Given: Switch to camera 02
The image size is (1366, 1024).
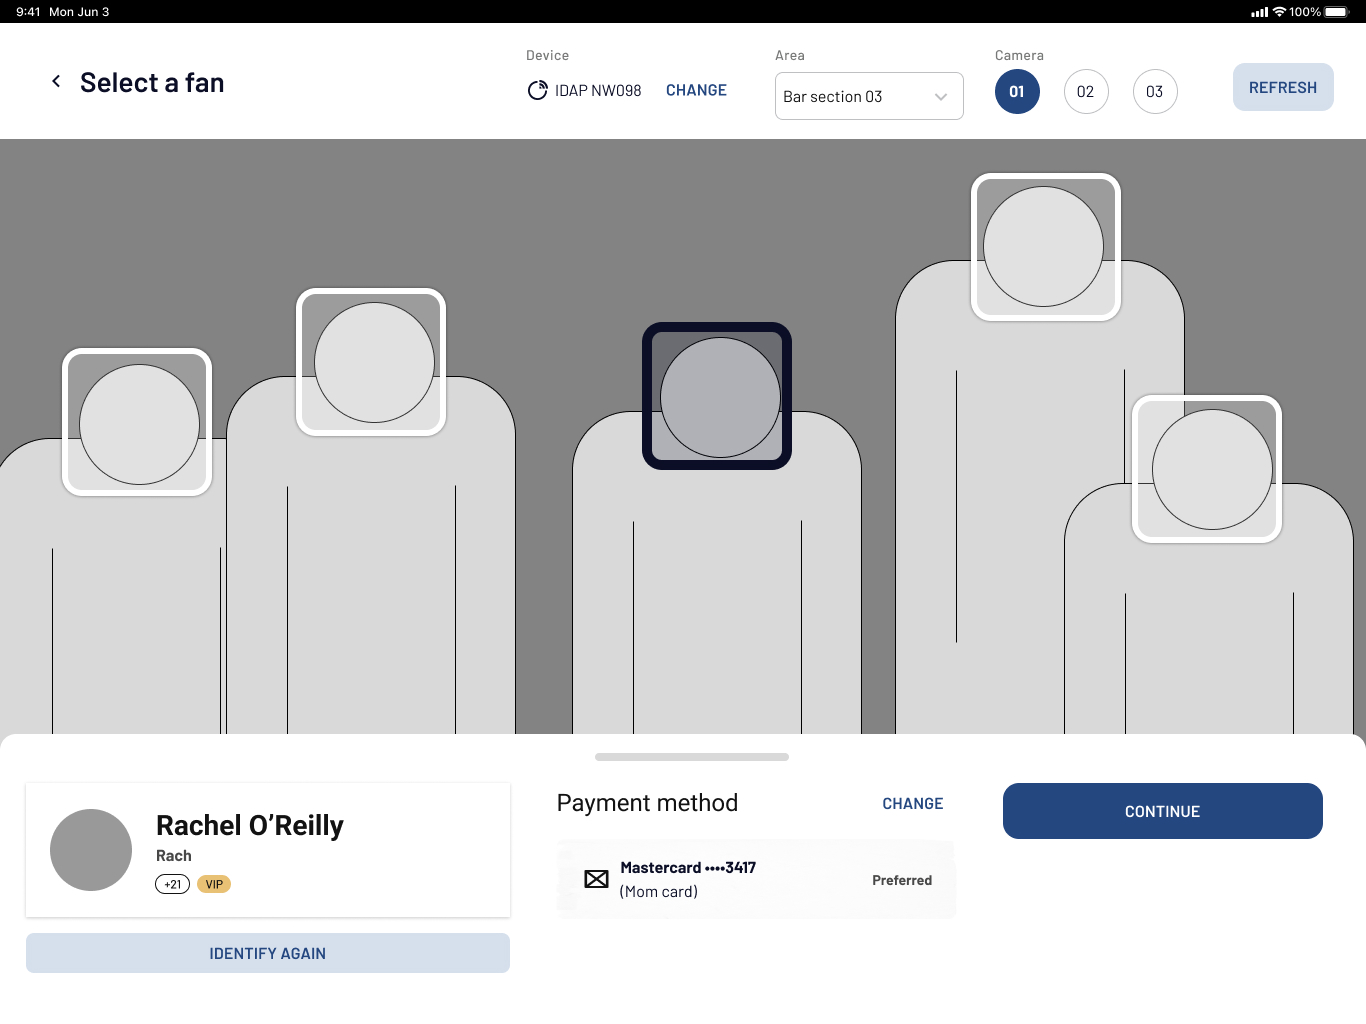Looking at the screenshot, I should 1086,92.
